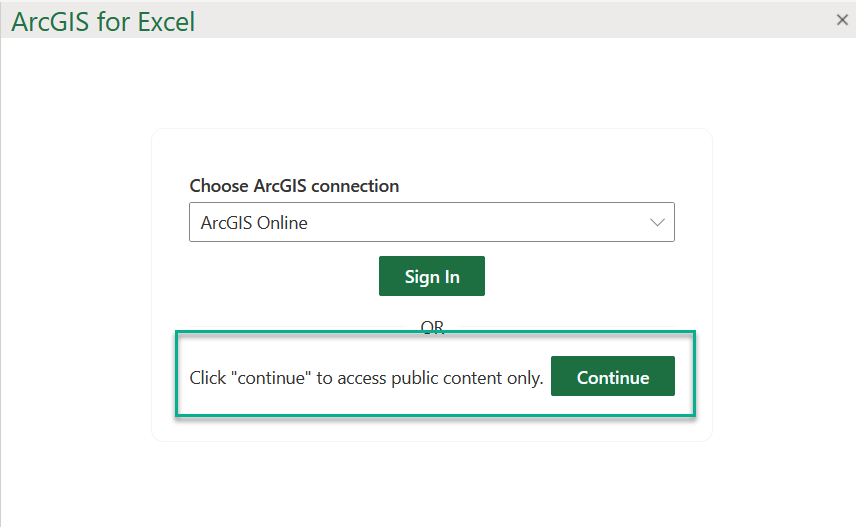Image resolution: width=856 pixels, height=527 pixels.
Task: Expand the ArcGIS connection dropdown arrow
Action: click(657, 223)
